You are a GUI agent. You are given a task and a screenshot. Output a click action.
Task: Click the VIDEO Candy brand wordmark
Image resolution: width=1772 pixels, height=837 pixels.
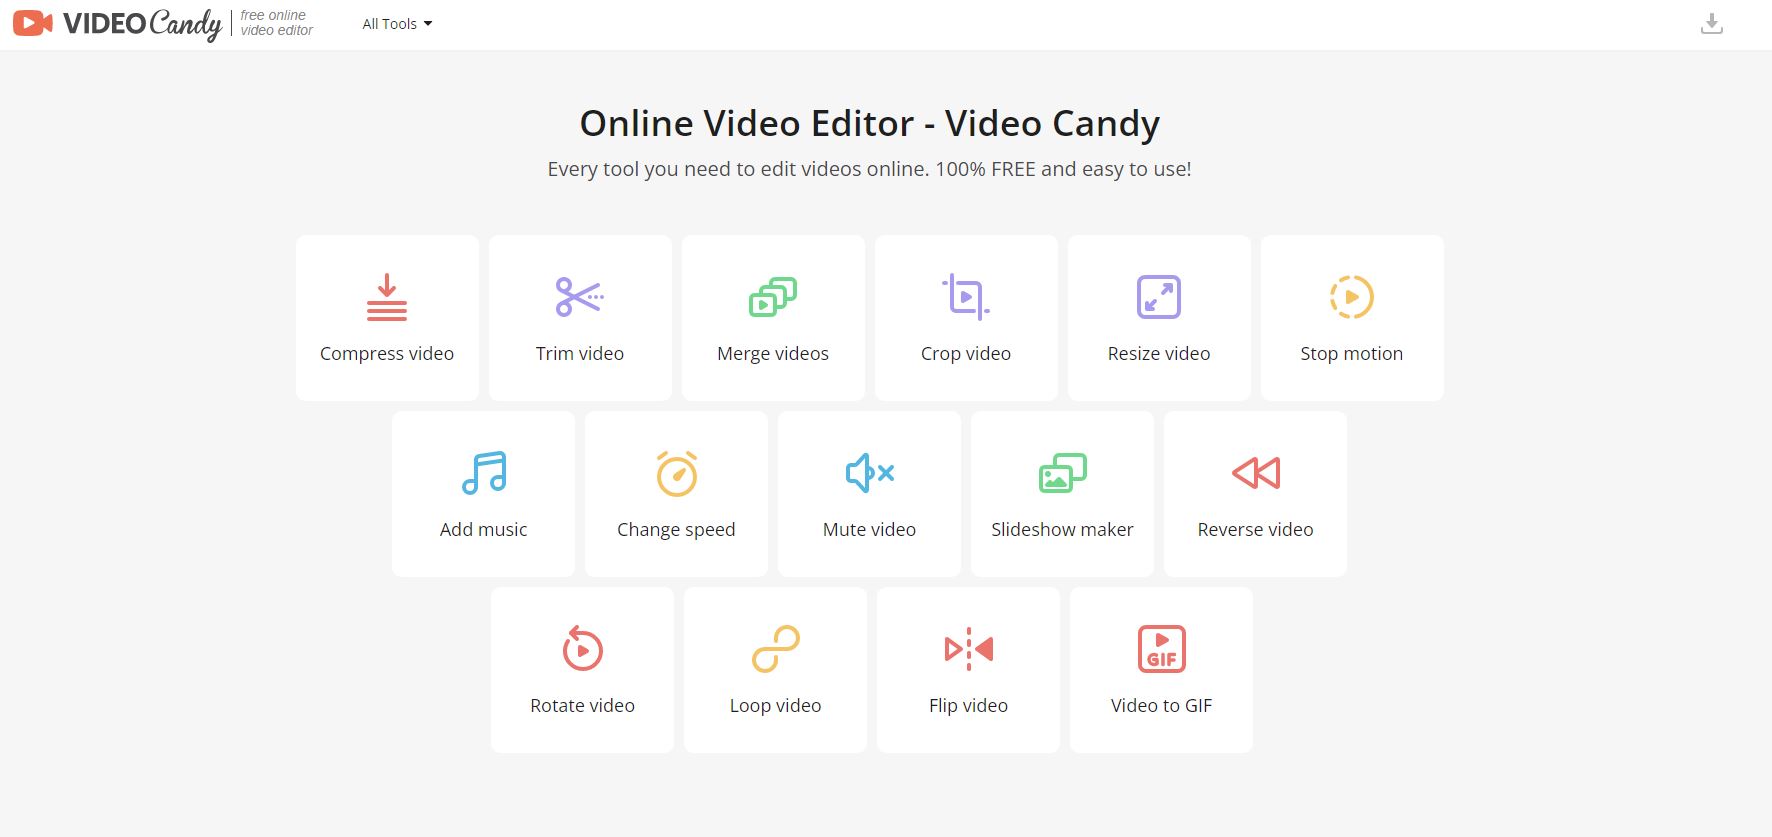(142, 24)
